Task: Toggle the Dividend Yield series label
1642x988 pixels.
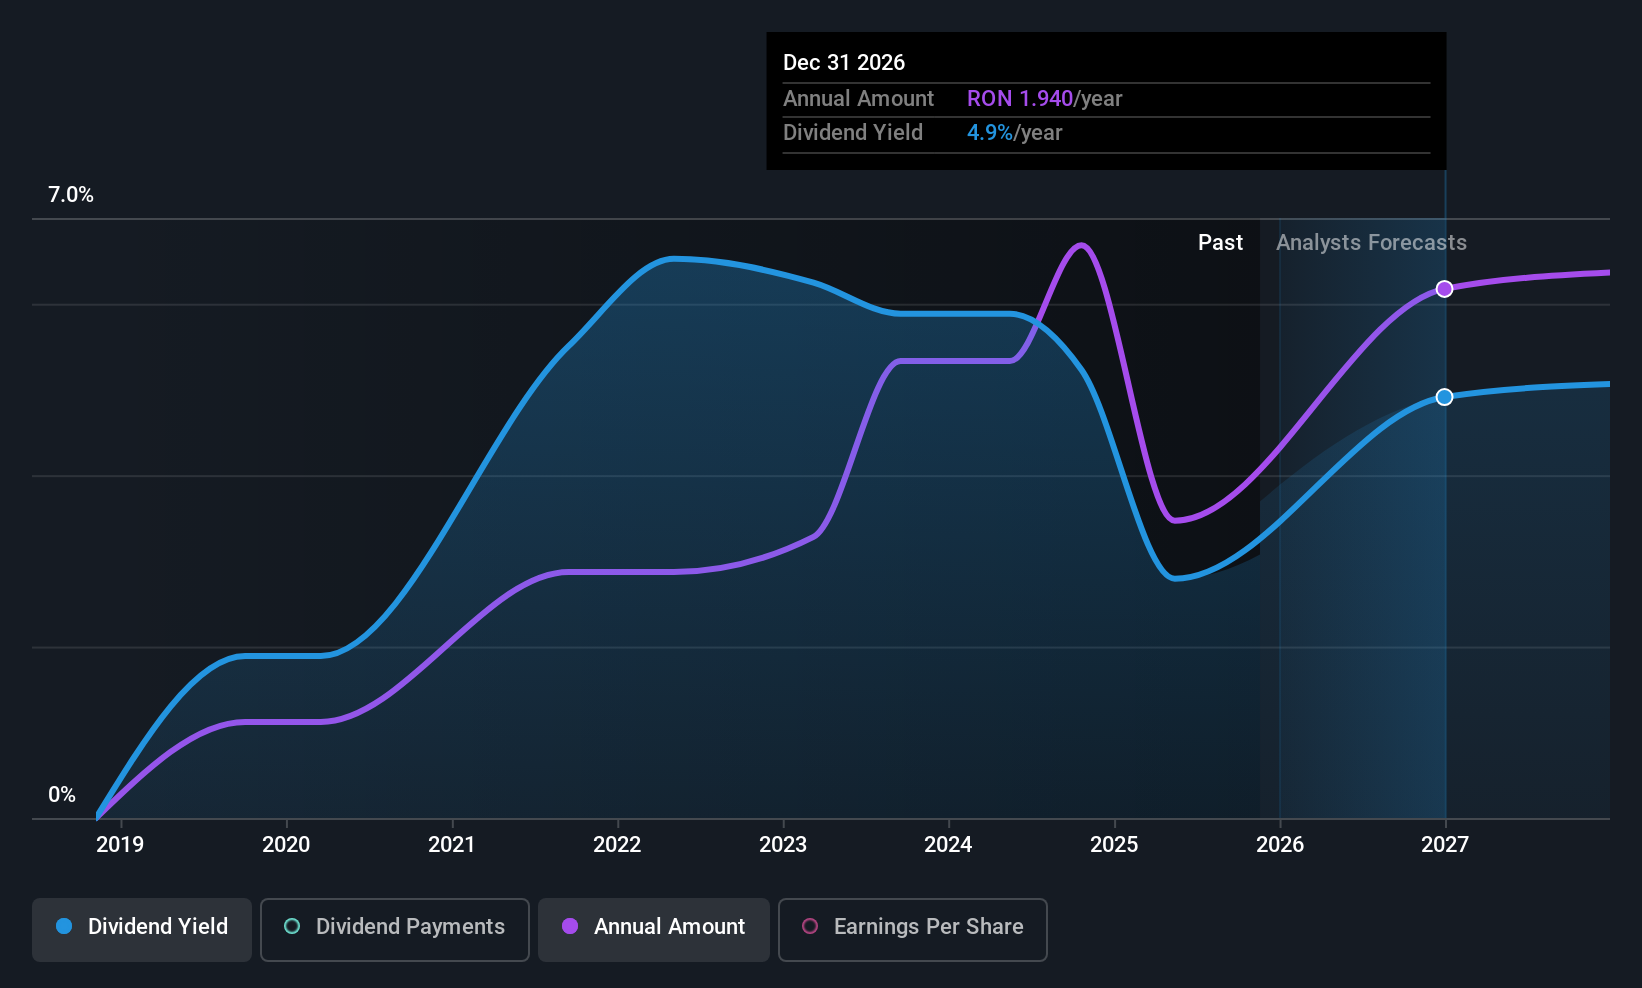Action: [x=158, y=926]
